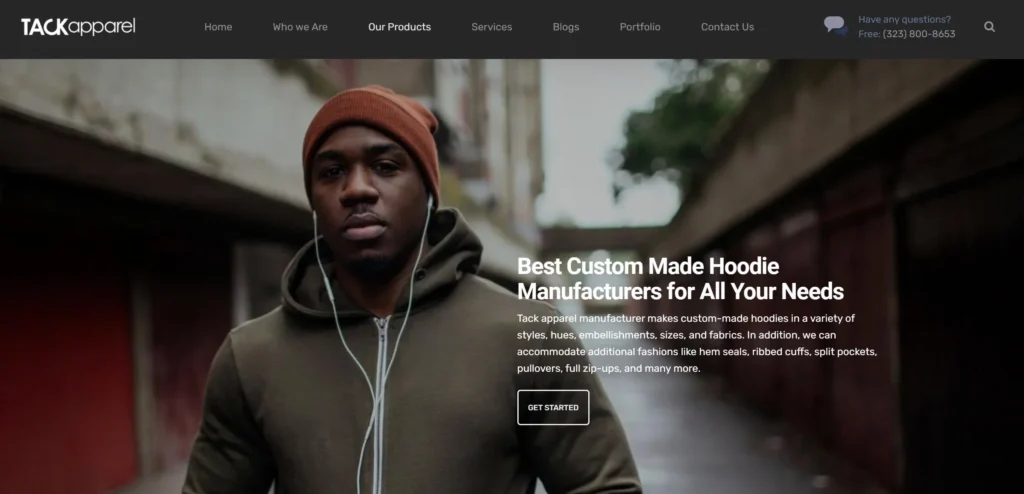
Task: Call the phone number (323) 800-8653
Action: [919, 34]
